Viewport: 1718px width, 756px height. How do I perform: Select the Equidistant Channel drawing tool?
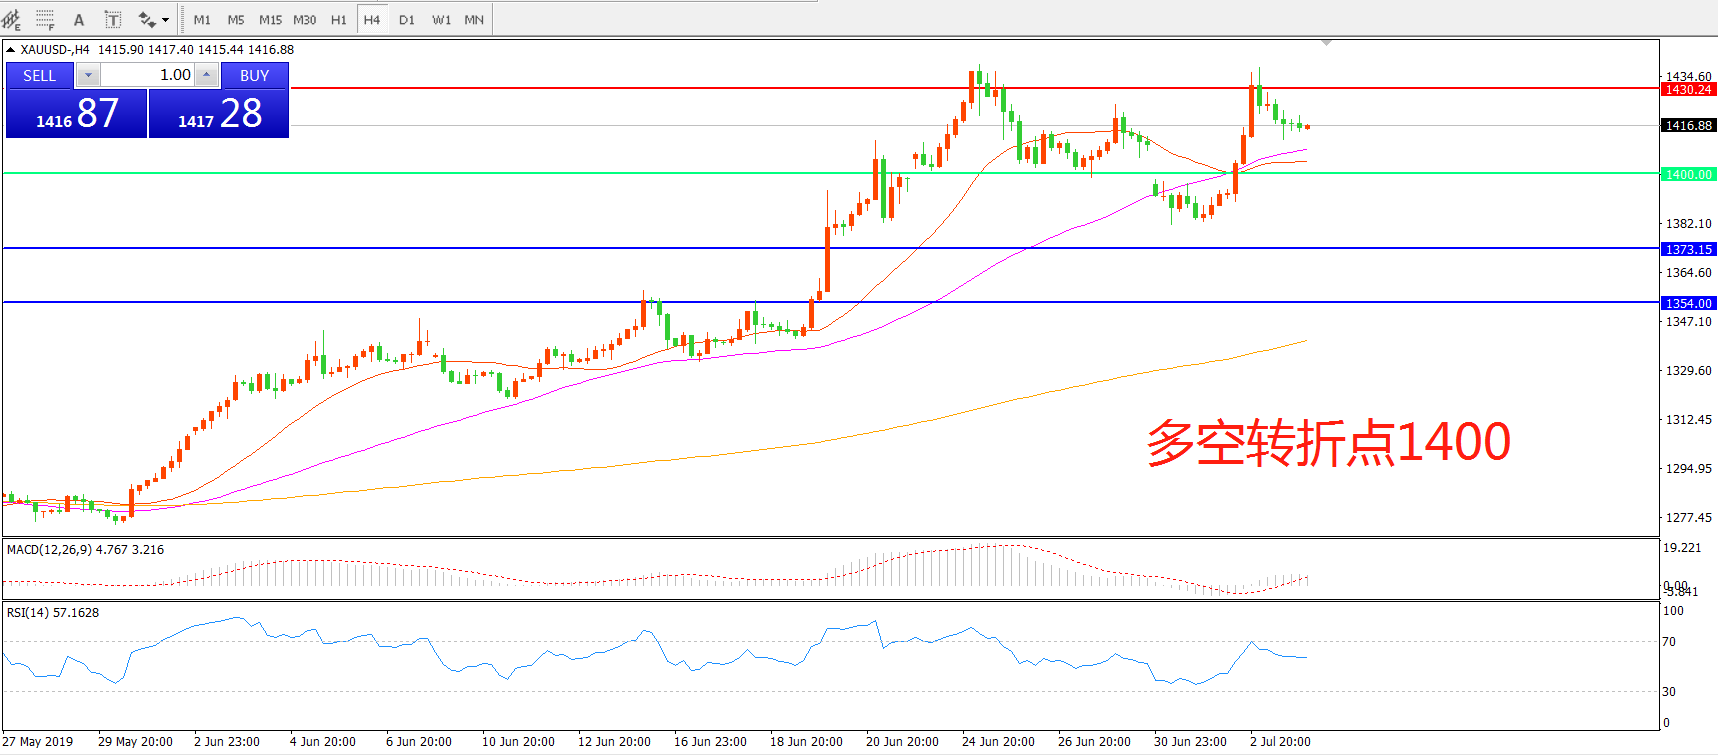coord(11,19)
